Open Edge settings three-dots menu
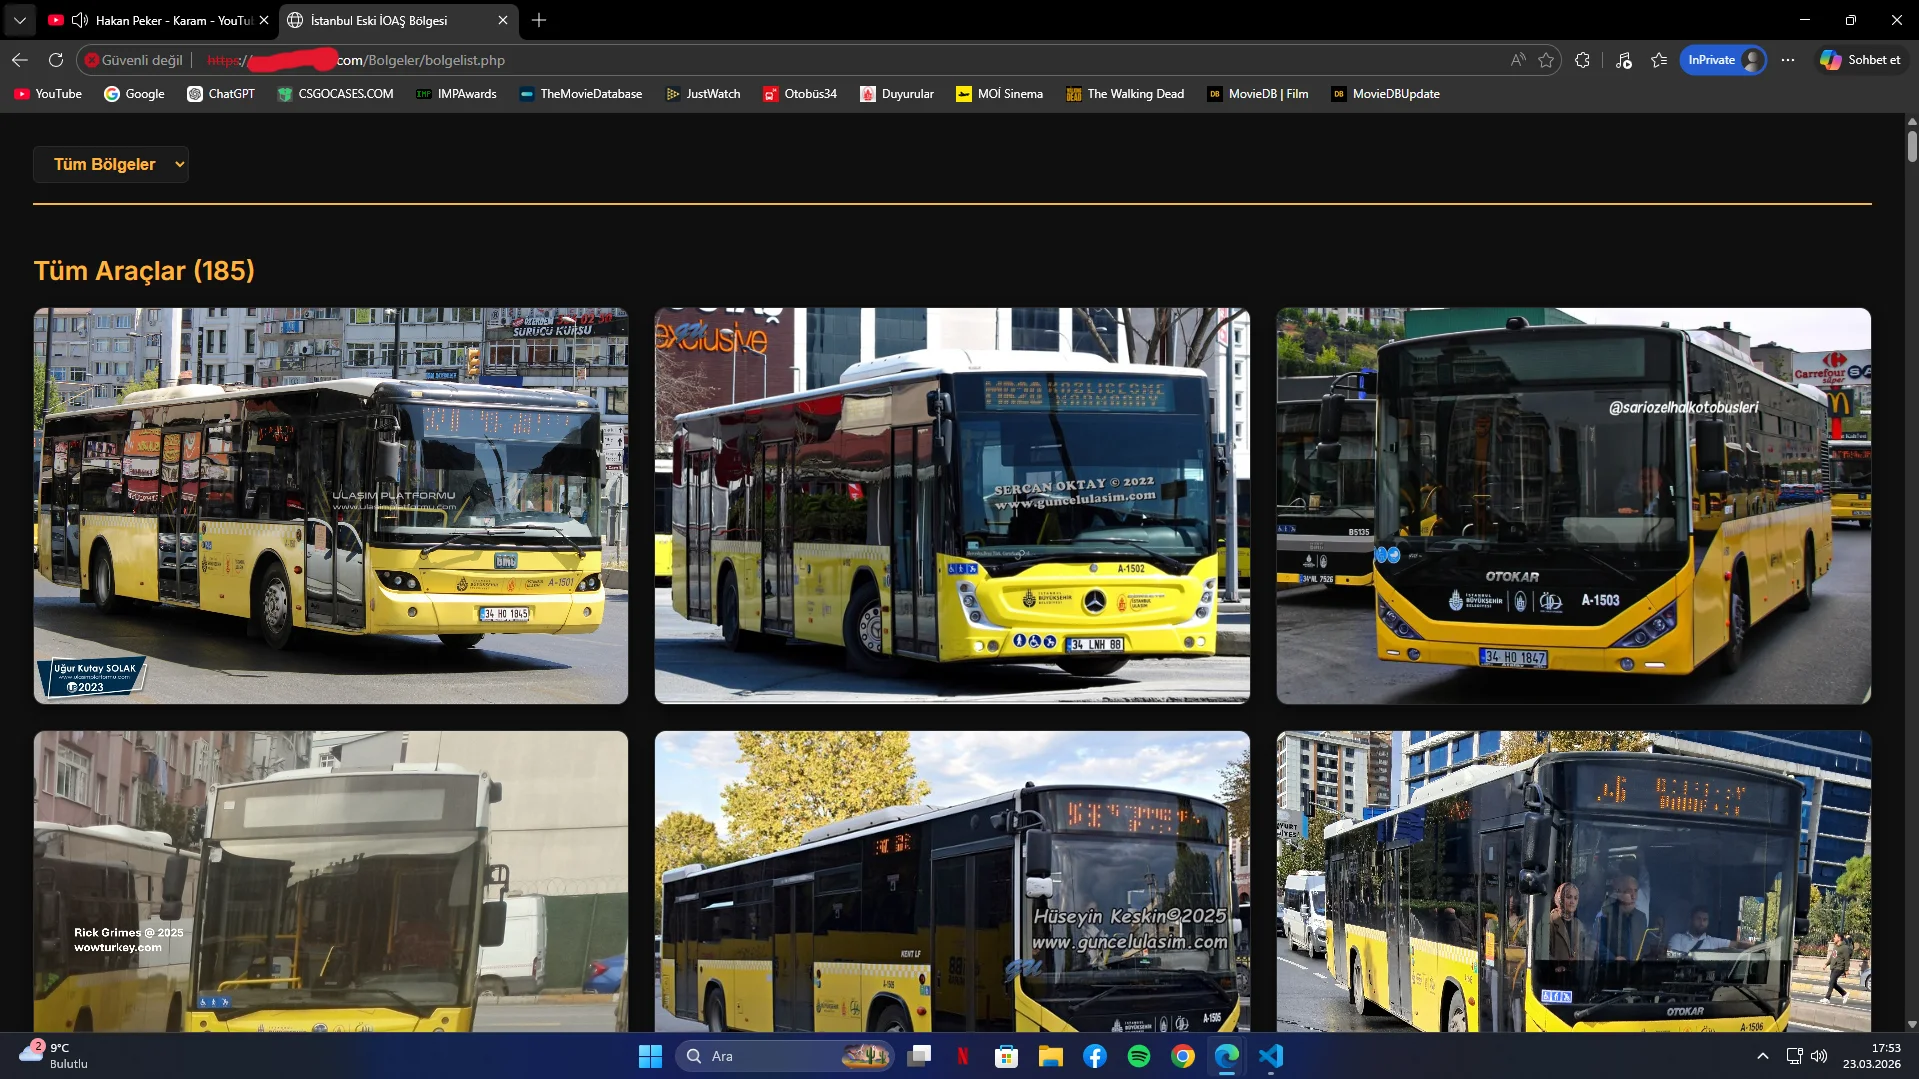Image resolution: width=1919 pixels, height=1079 pixels. (1788, 60)
